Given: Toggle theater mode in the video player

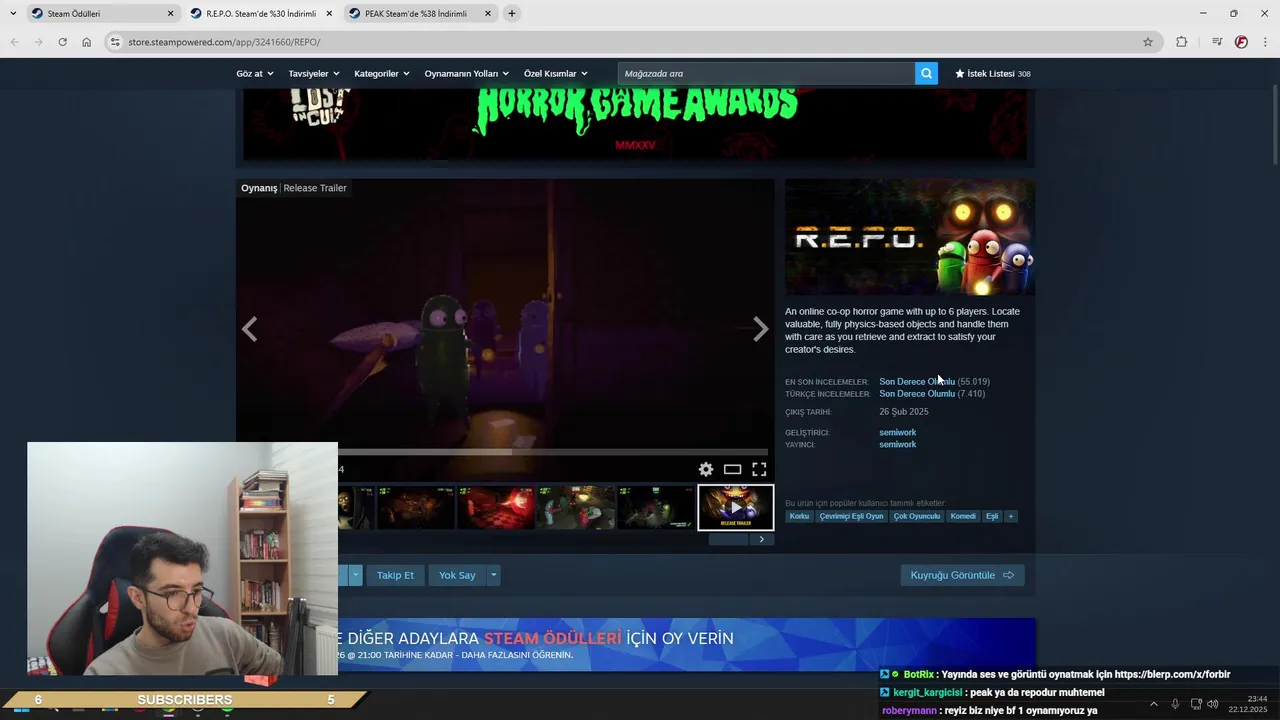Looking at the screenshot, I should pos(733,469).
